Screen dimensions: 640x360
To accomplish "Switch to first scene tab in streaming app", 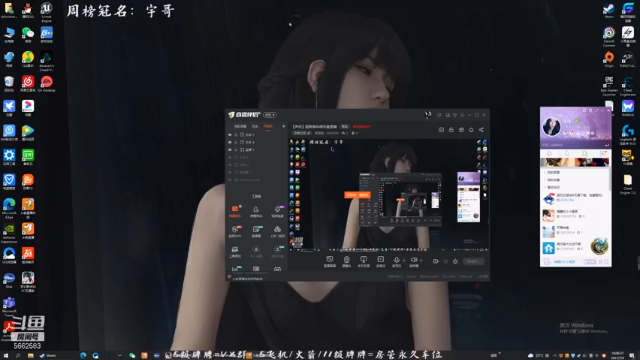I will [240, 127].
